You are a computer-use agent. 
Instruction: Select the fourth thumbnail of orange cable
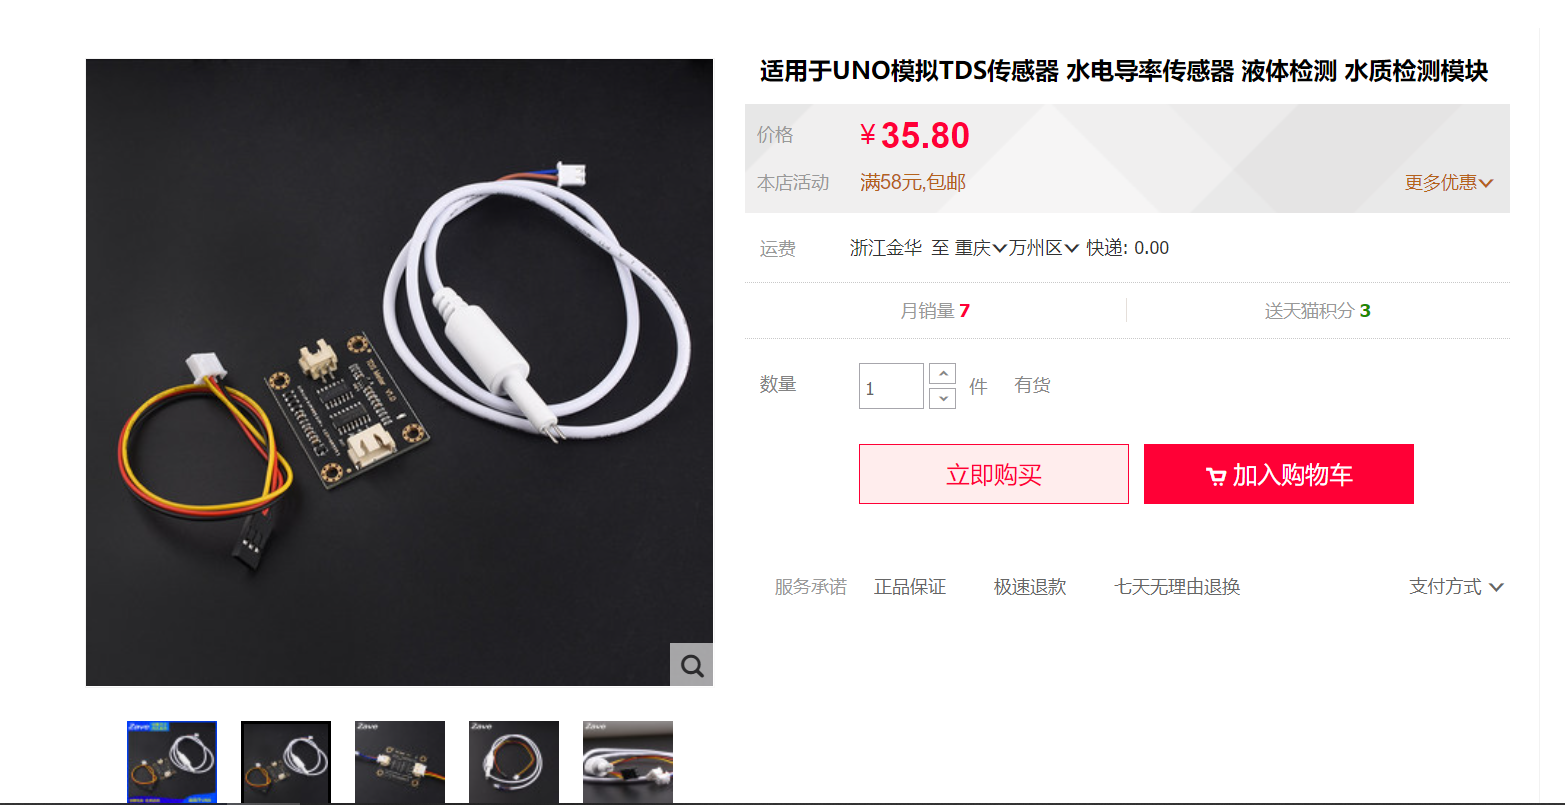[x=514, y=762]
